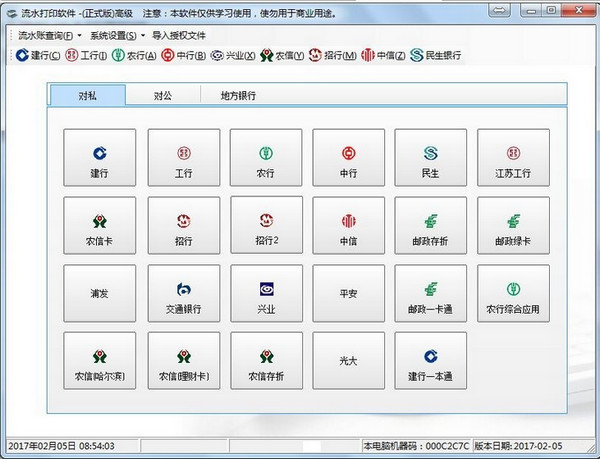Select the 中行 bank tile

[x=349, y=158]
